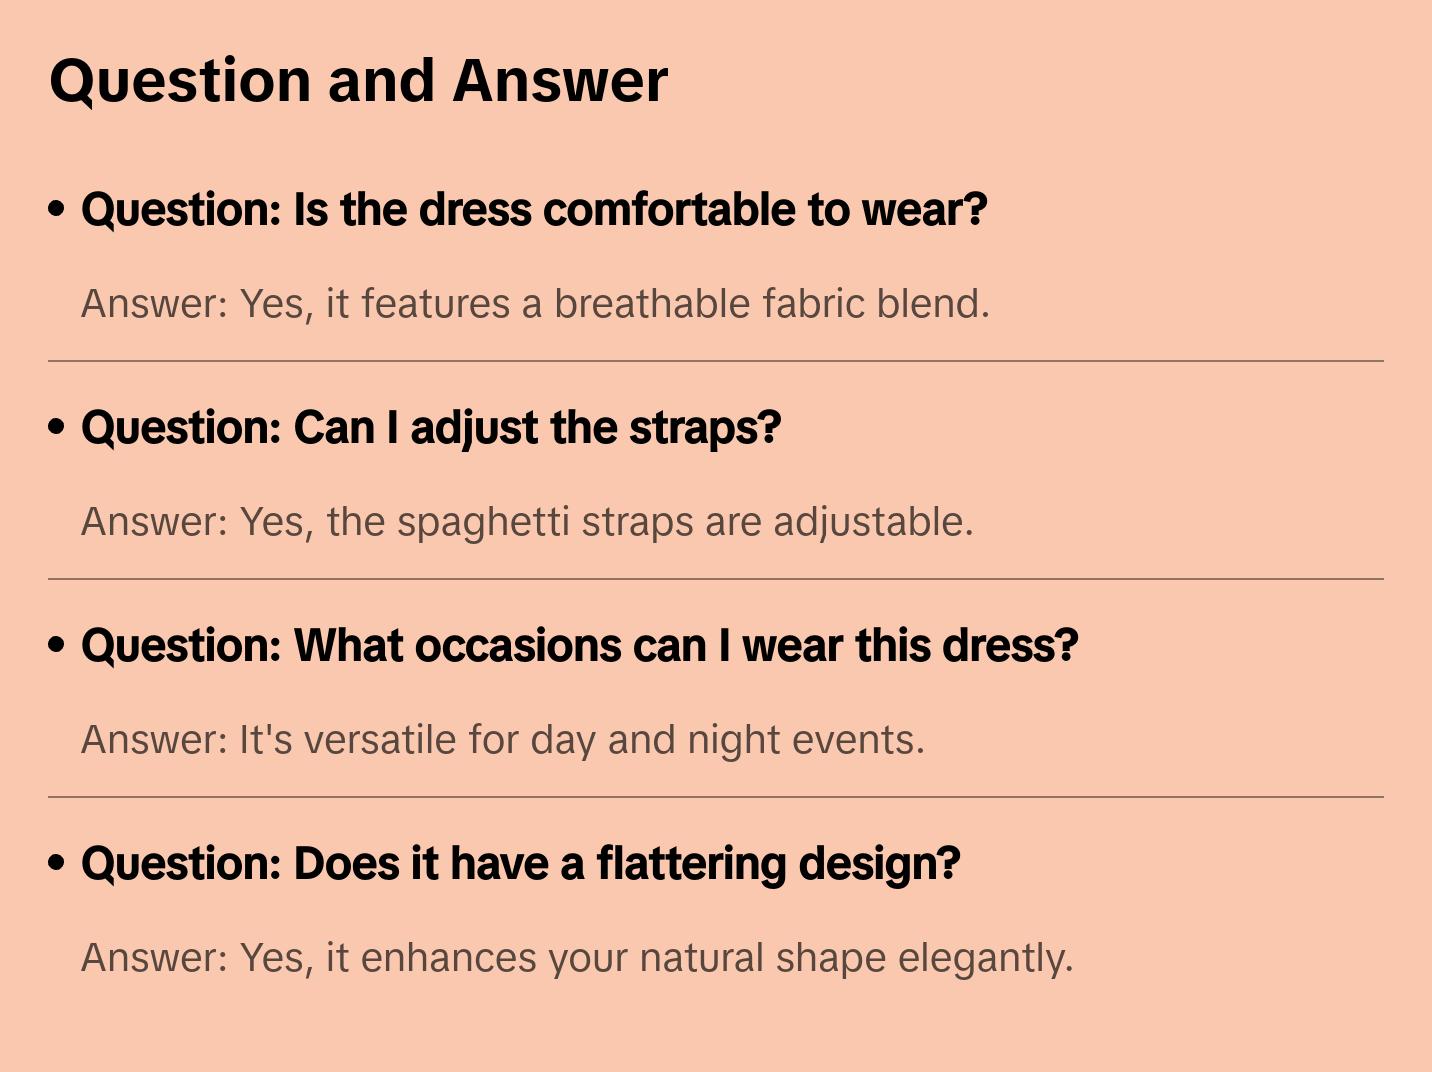Click the spaghetti straps adjustable answer
The height and width of the screenshot is (1072, 1432).
[527, 522]
